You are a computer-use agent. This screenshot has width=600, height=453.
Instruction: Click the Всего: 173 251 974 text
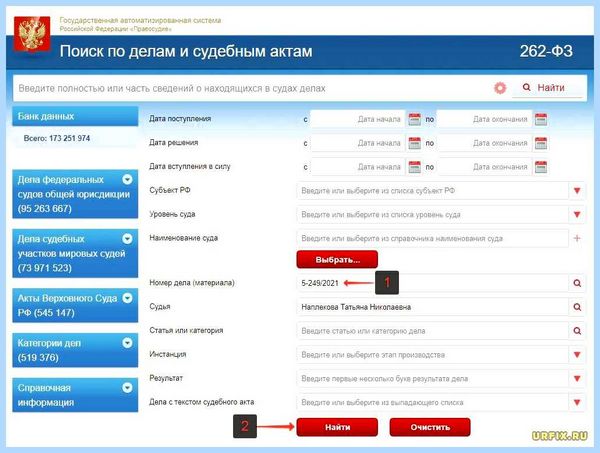[x=57, y=138]
